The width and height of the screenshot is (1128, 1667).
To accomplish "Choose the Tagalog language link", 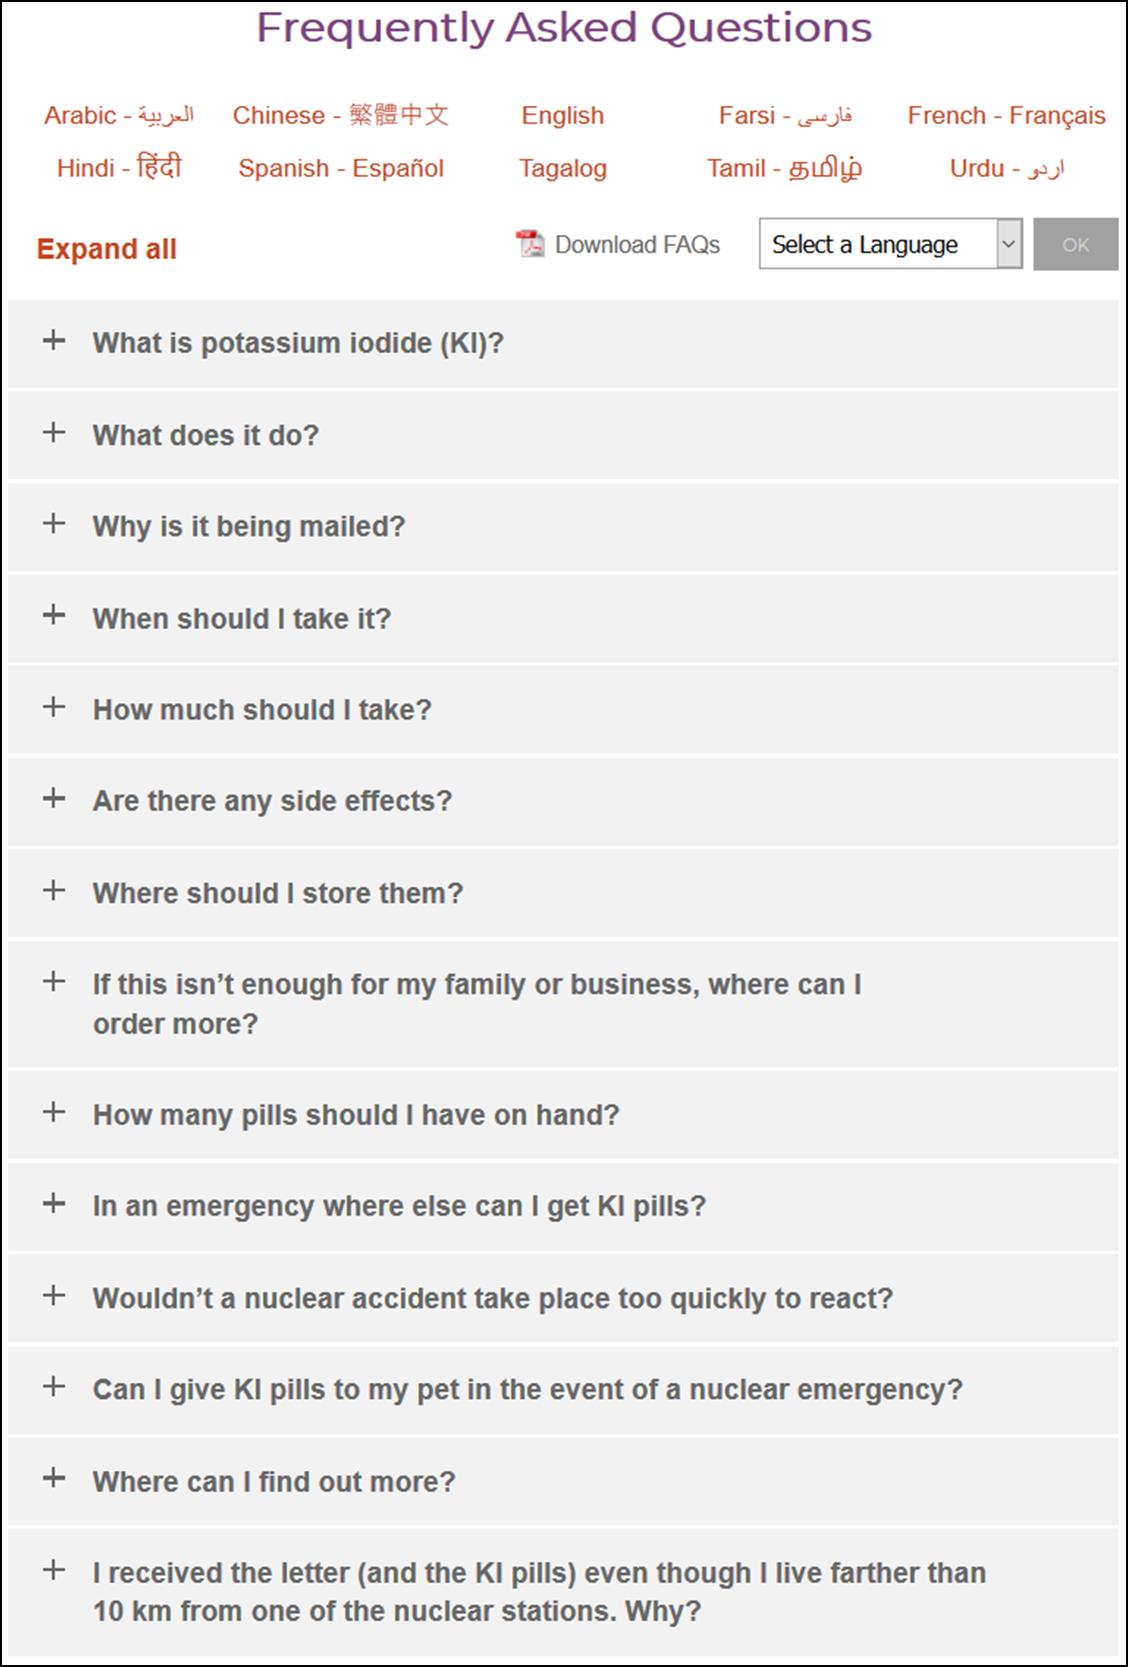I will (x=563, y=169).
